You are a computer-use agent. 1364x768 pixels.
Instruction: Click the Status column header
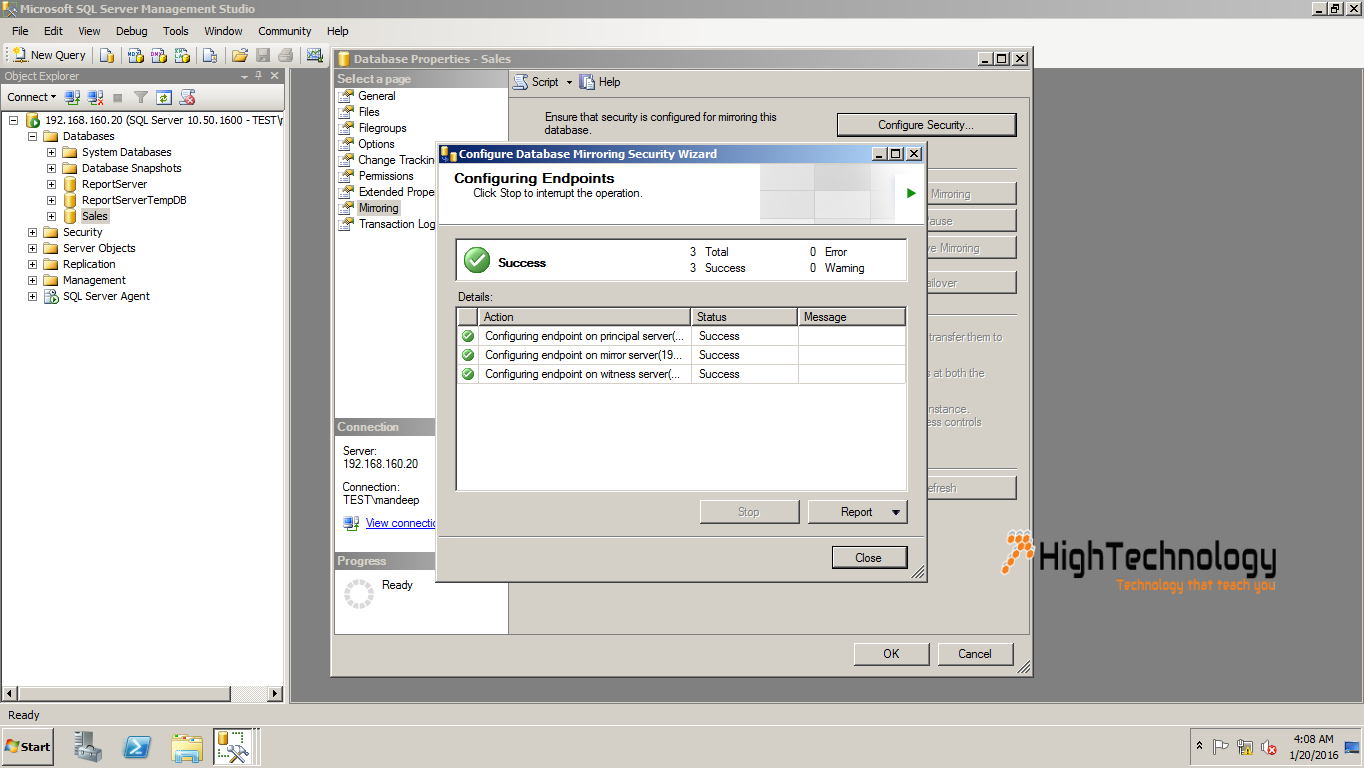[x=744, y=317]
